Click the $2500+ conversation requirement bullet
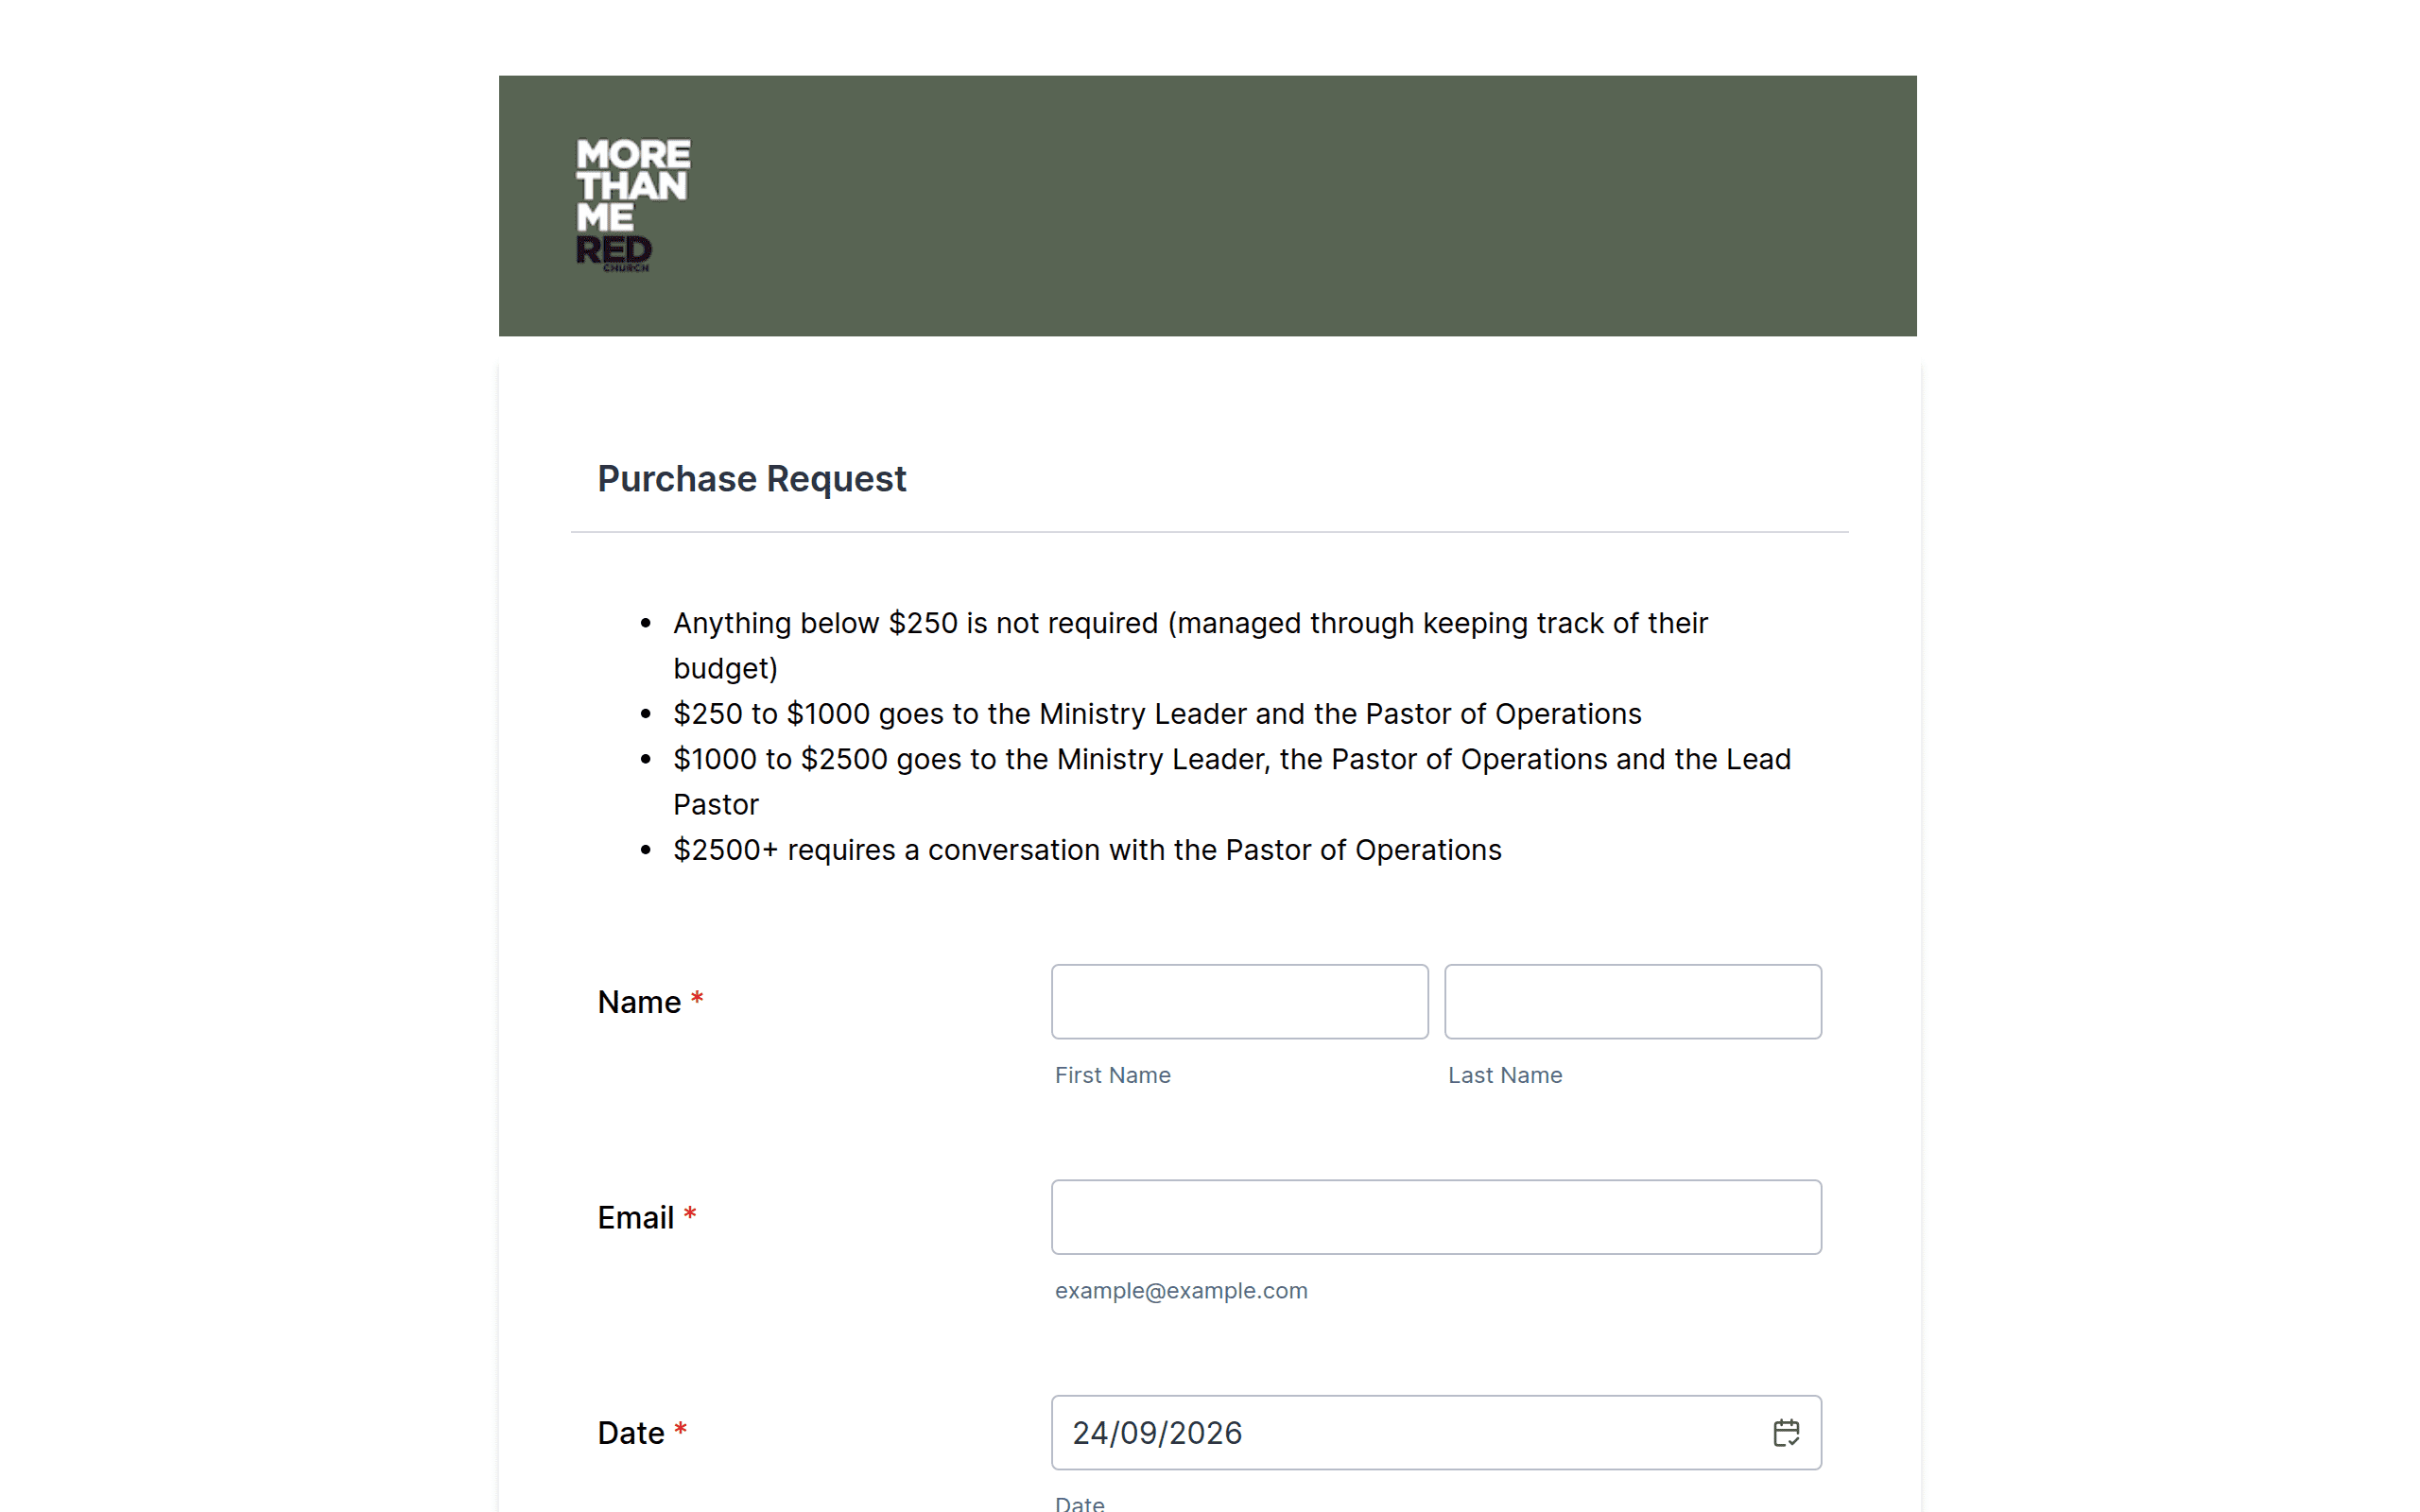Screen dimensions: 2420x1512 coord(1087,850)
